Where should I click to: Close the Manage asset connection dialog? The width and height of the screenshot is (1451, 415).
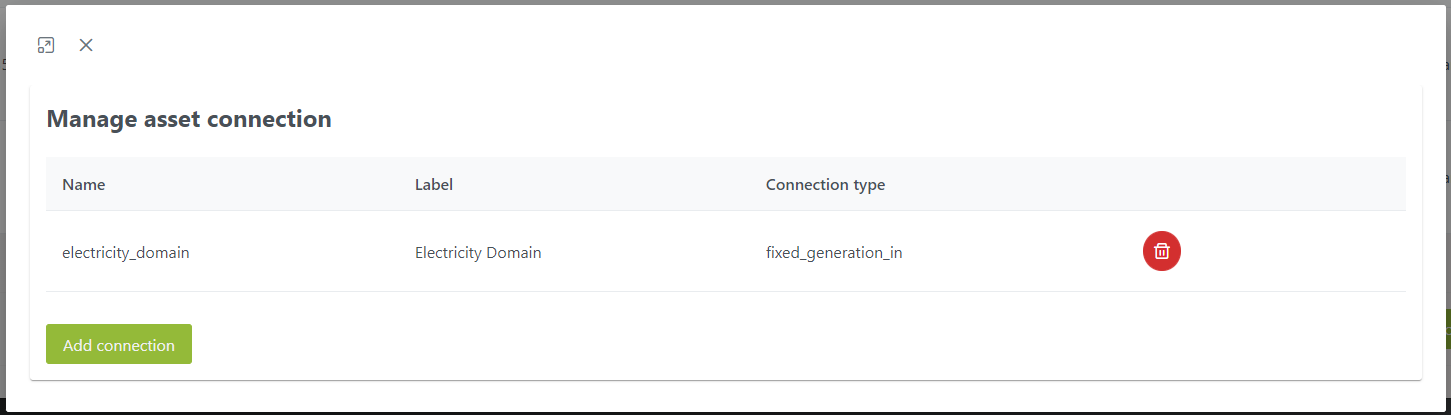[86, 45]
